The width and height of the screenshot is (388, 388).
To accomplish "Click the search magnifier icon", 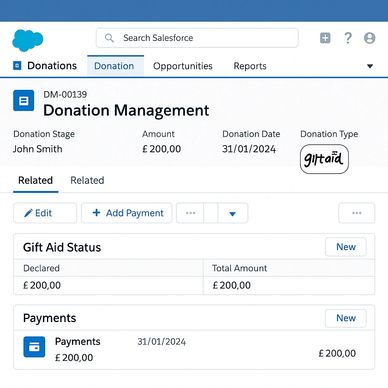I will (109, 38).
